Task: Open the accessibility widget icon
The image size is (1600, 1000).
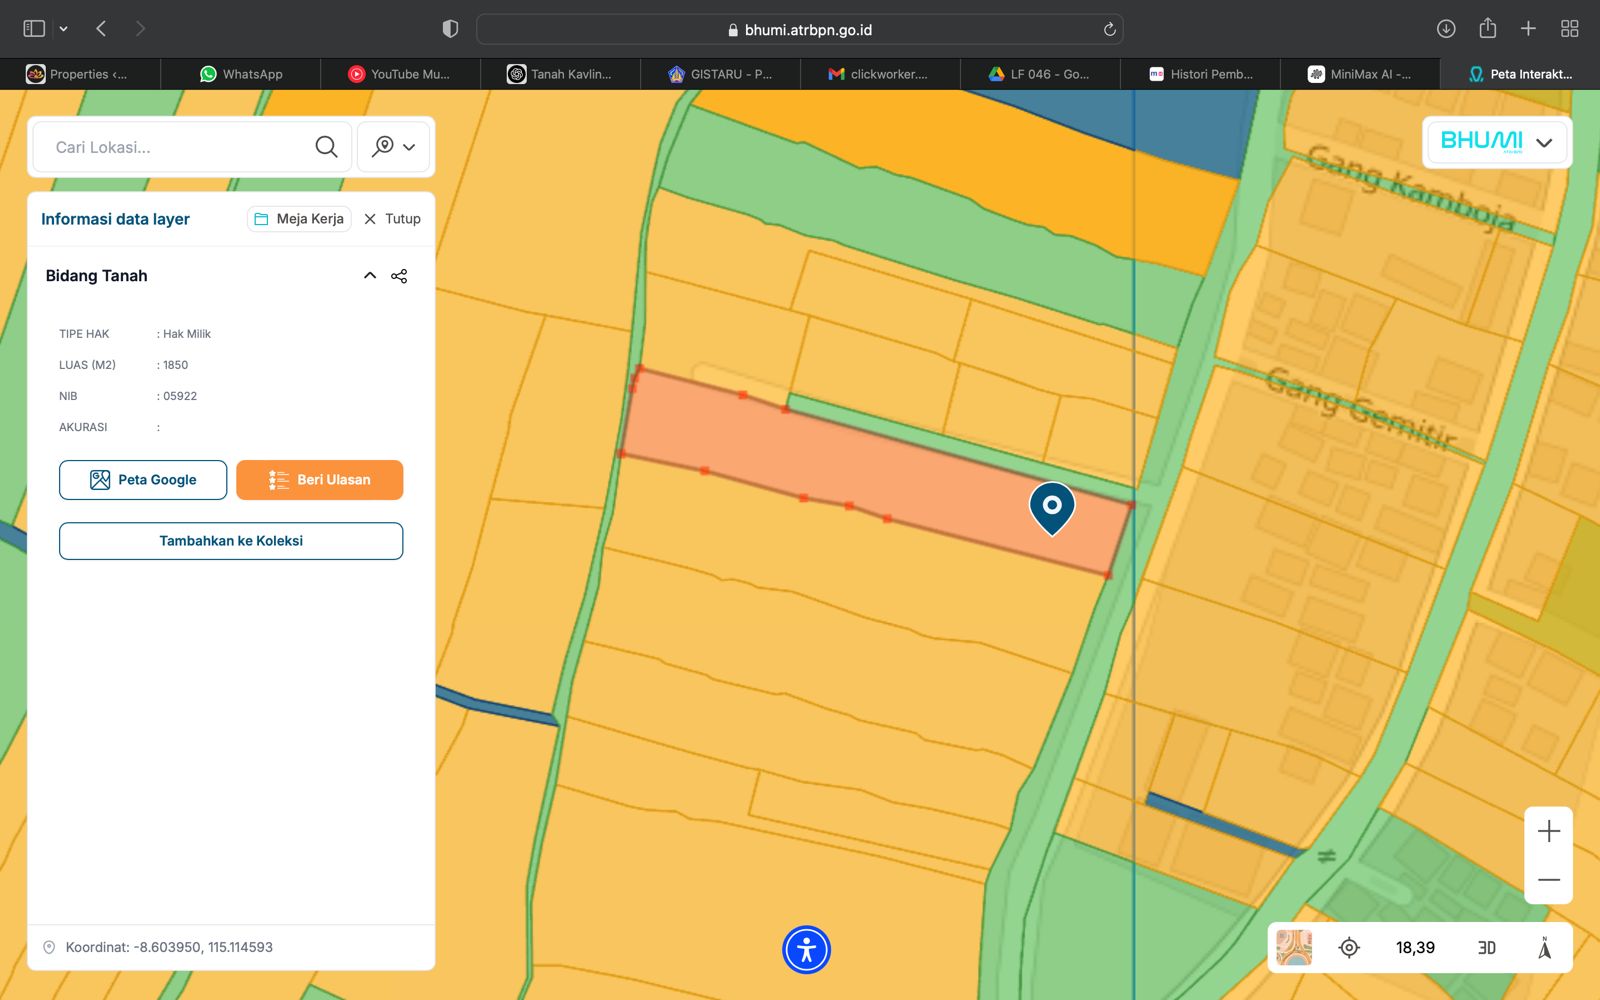Action: pyautogui.click(x=806, y=950)
